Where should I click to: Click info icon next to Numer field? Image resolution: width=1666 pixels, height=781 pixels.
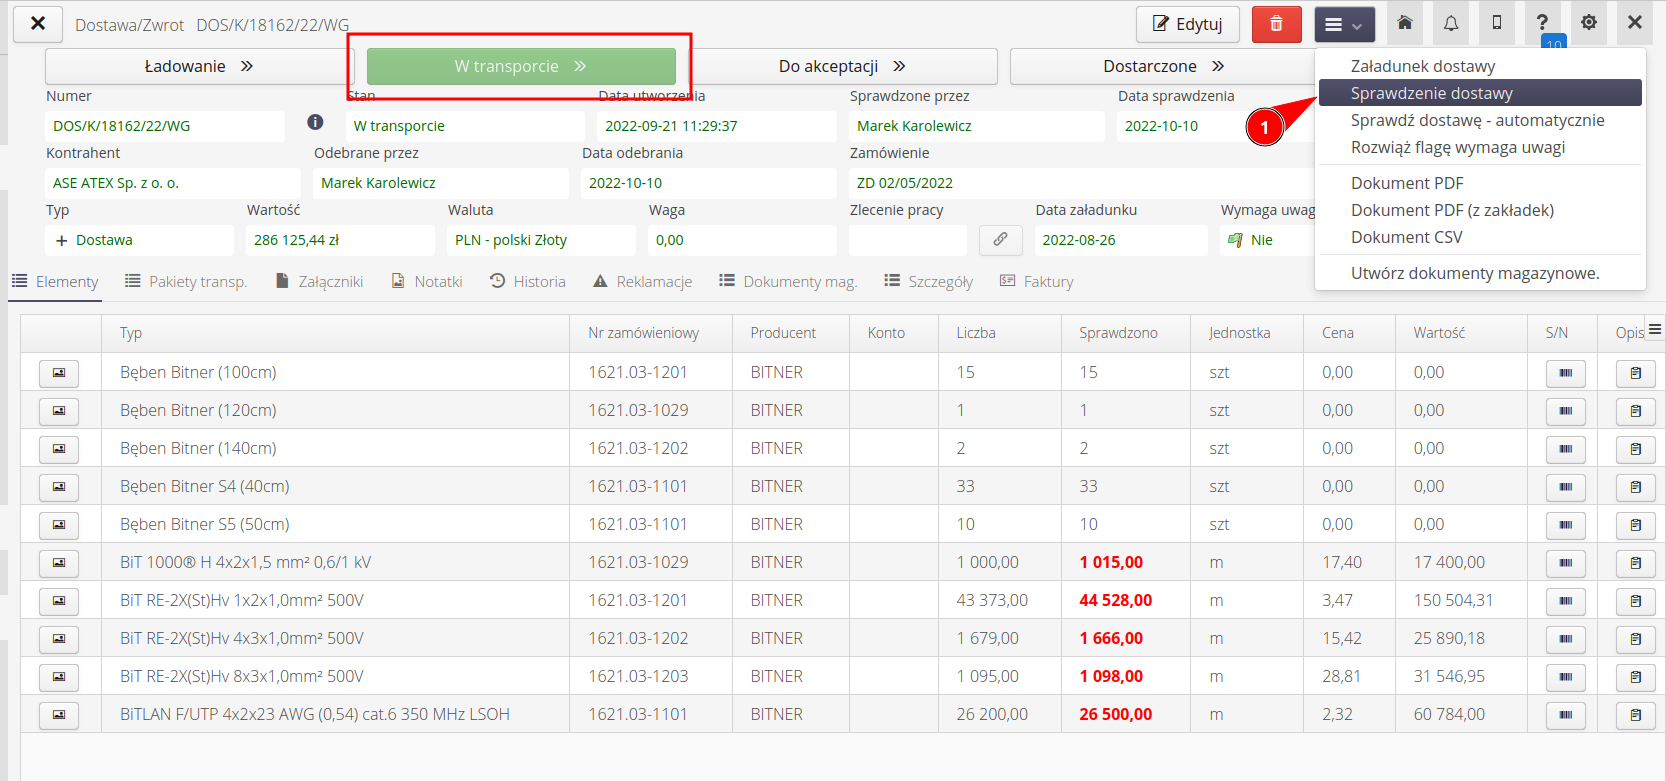[x=315, y=122]
